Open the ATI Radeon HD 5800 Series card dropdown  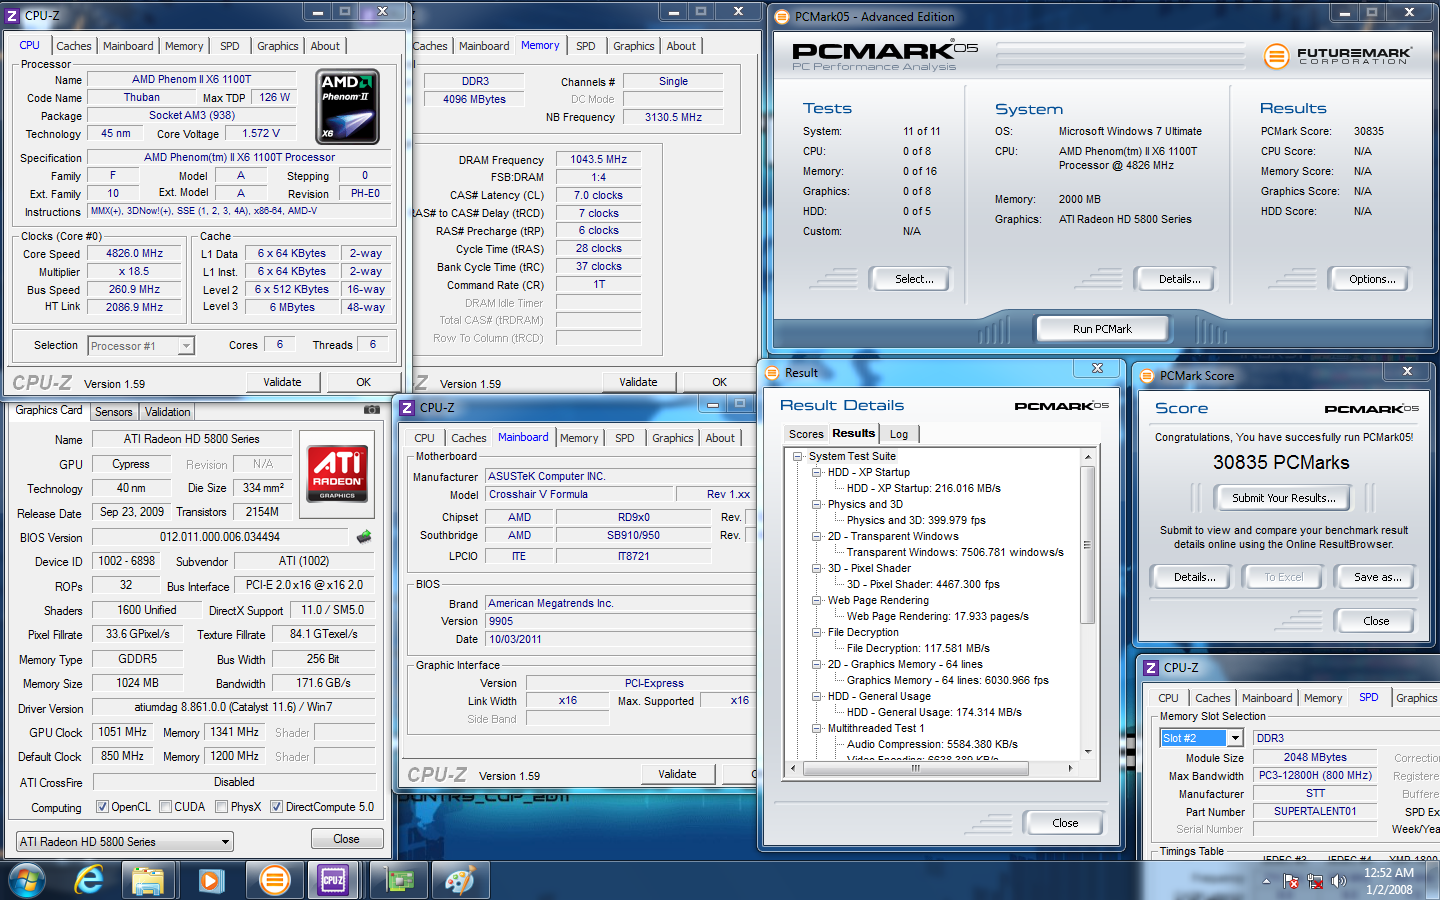125,842
